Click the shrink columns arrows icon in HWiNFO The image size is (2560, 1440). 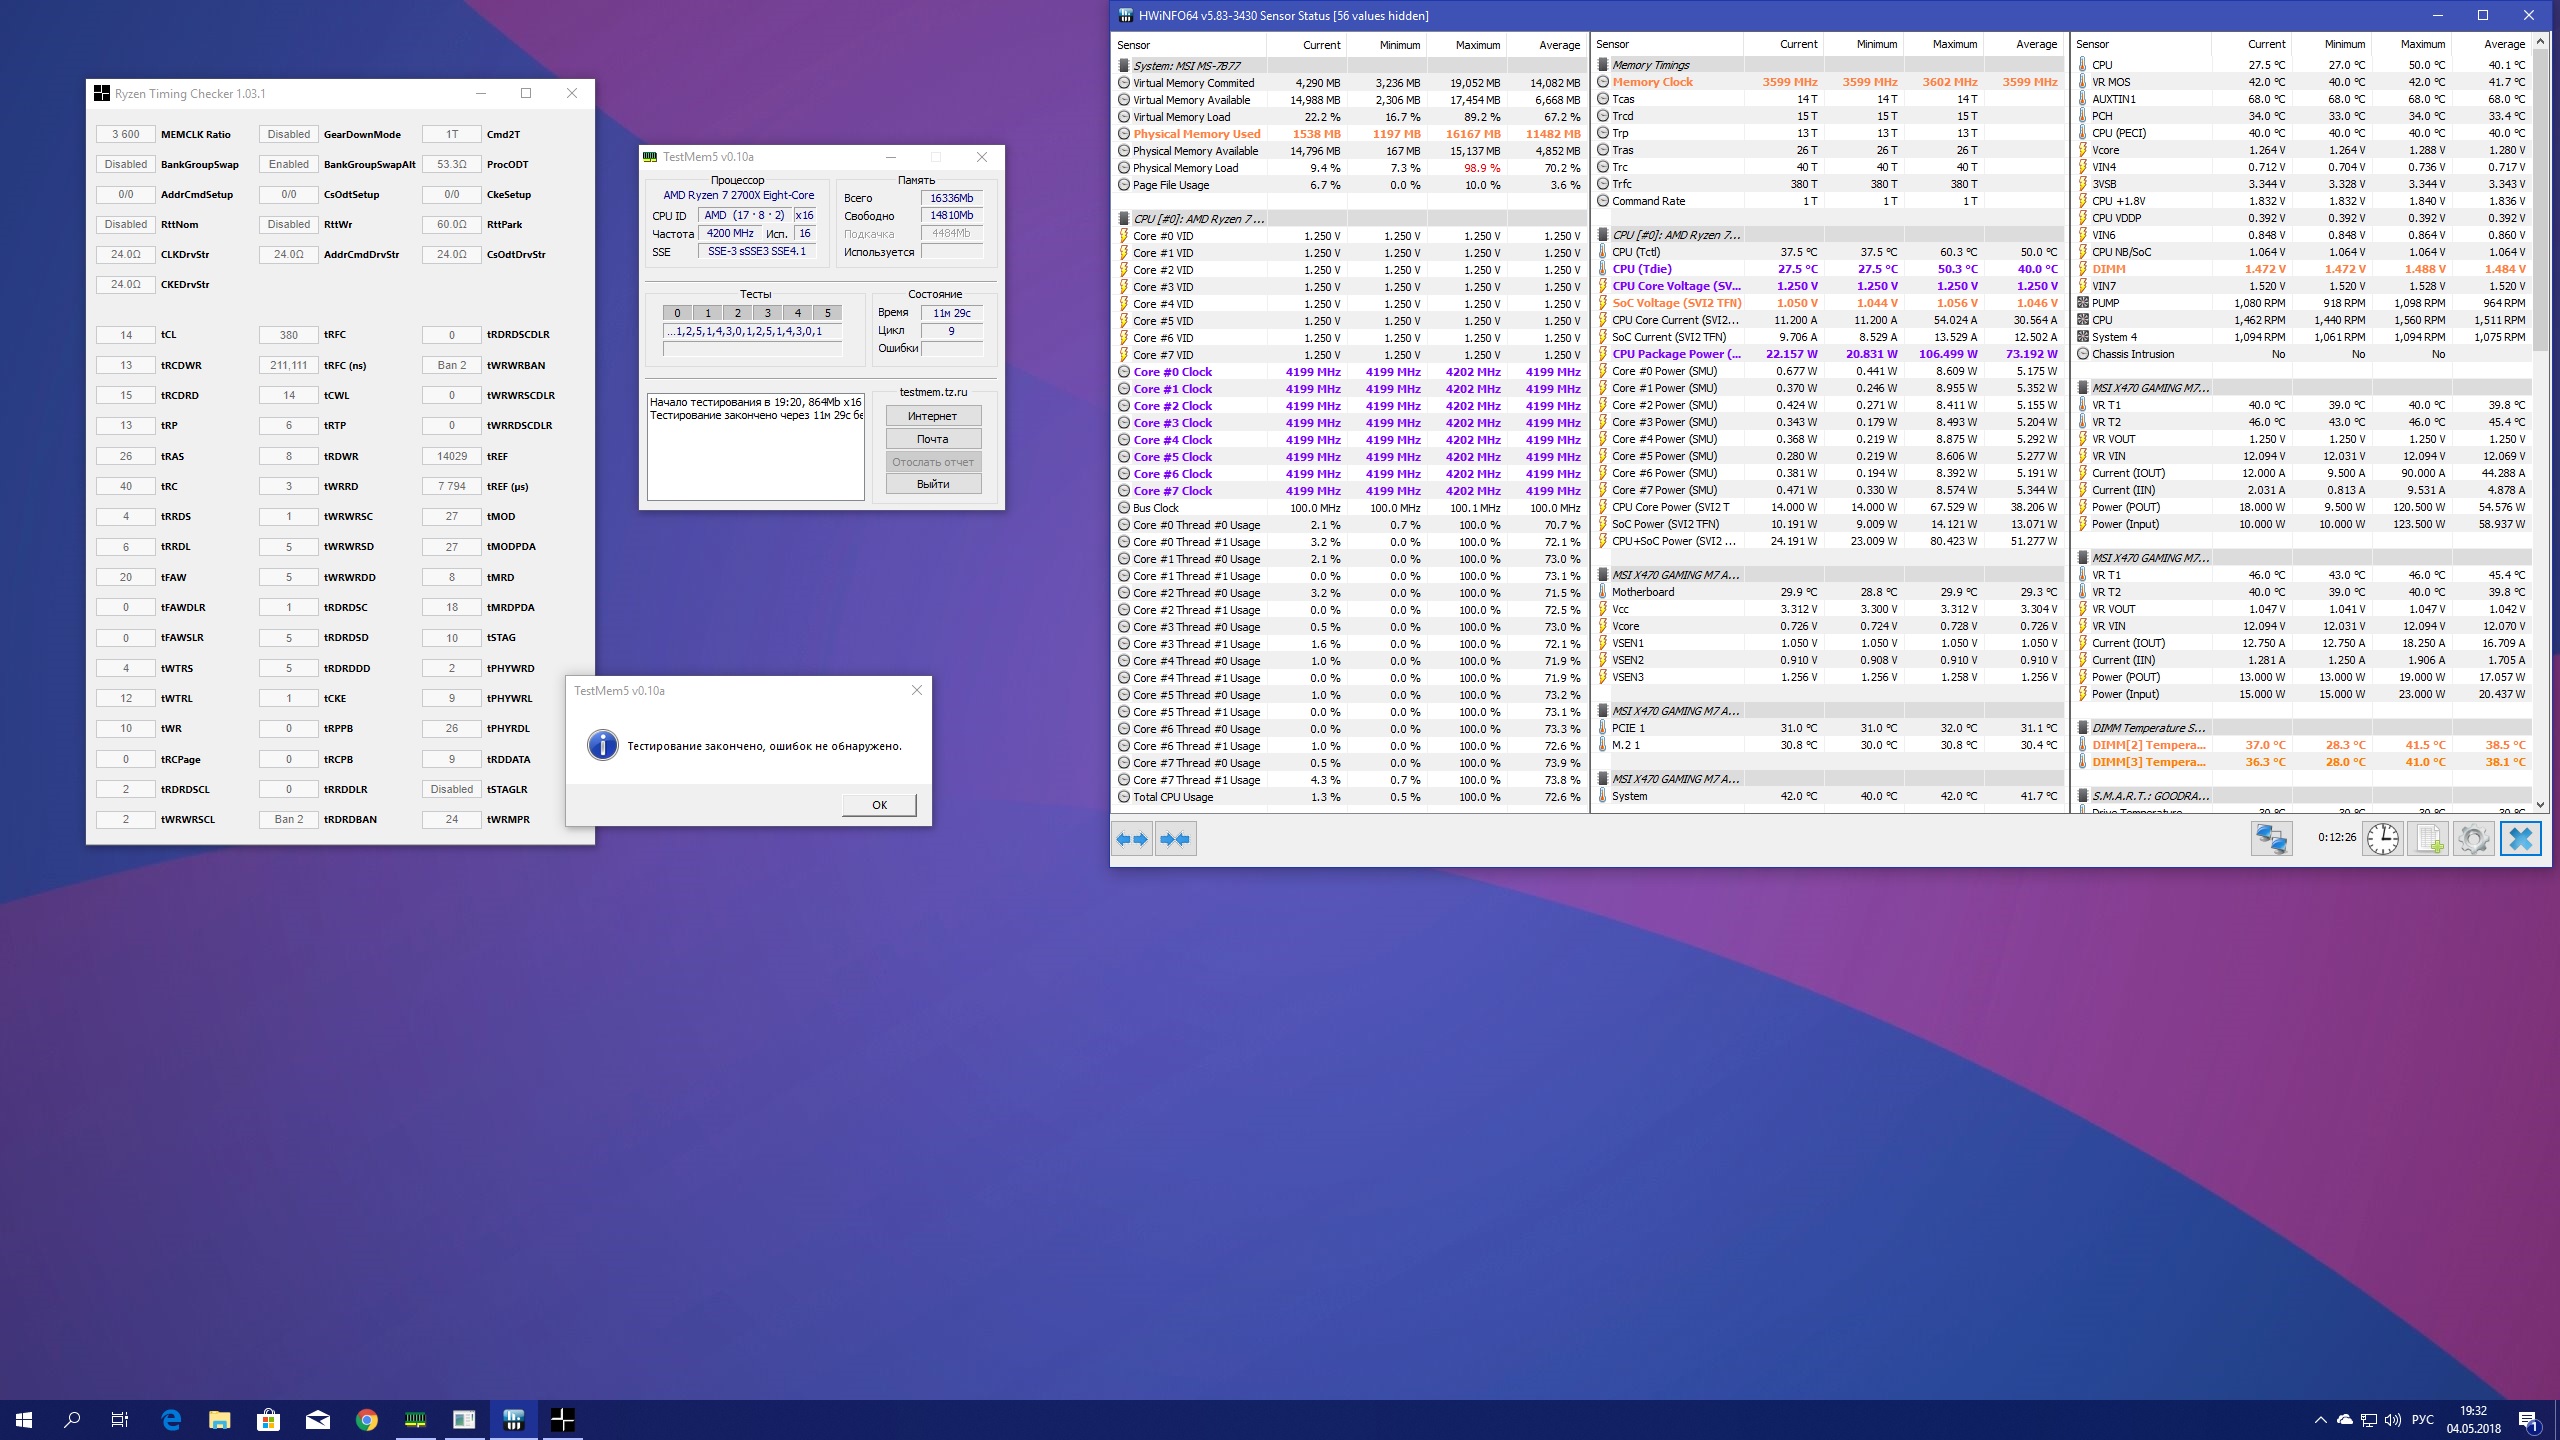1176,839
